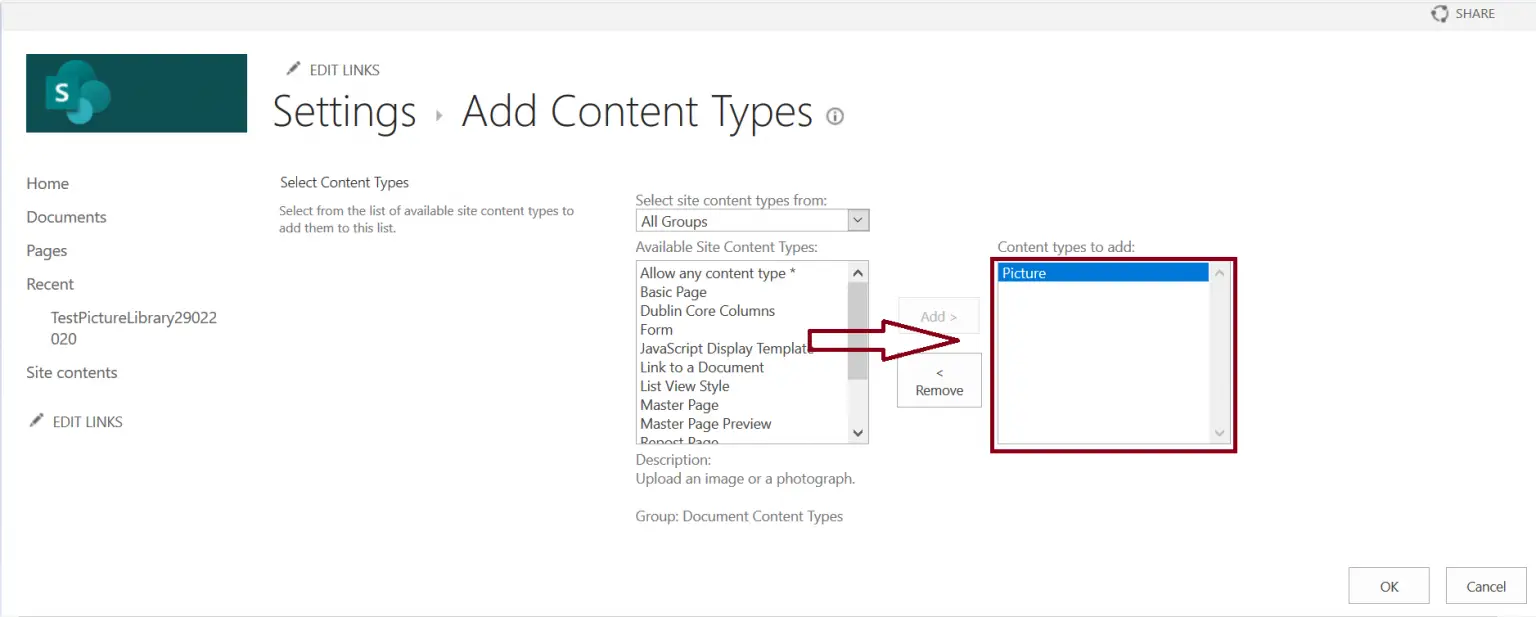Viewport: 1536px width, 617px height.
Task: Click the down scroll arrow on content types list
Action: tap(857, 432)
